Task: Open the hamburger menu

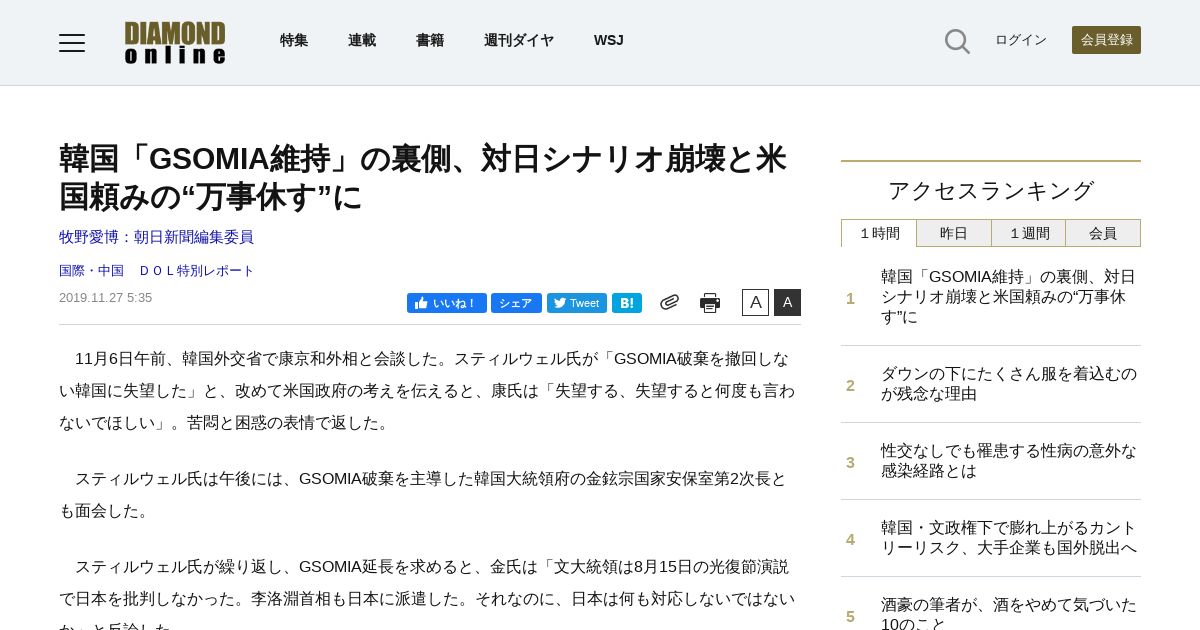Action: (x=72, y=42)
